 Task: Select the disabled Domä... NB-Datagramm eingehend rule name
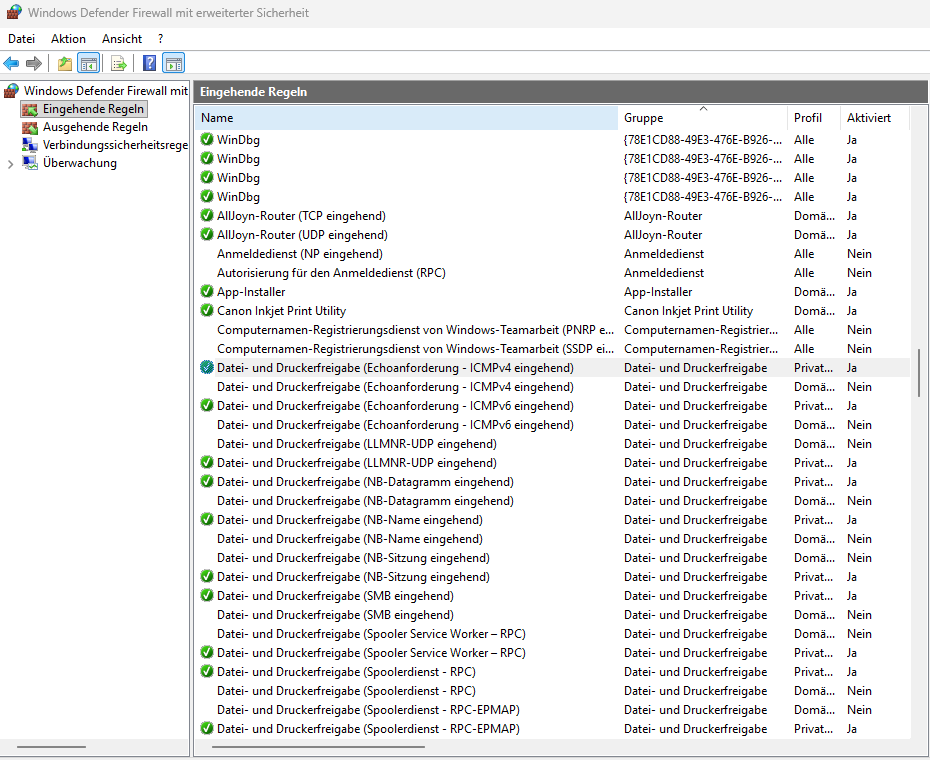[365, 501]
